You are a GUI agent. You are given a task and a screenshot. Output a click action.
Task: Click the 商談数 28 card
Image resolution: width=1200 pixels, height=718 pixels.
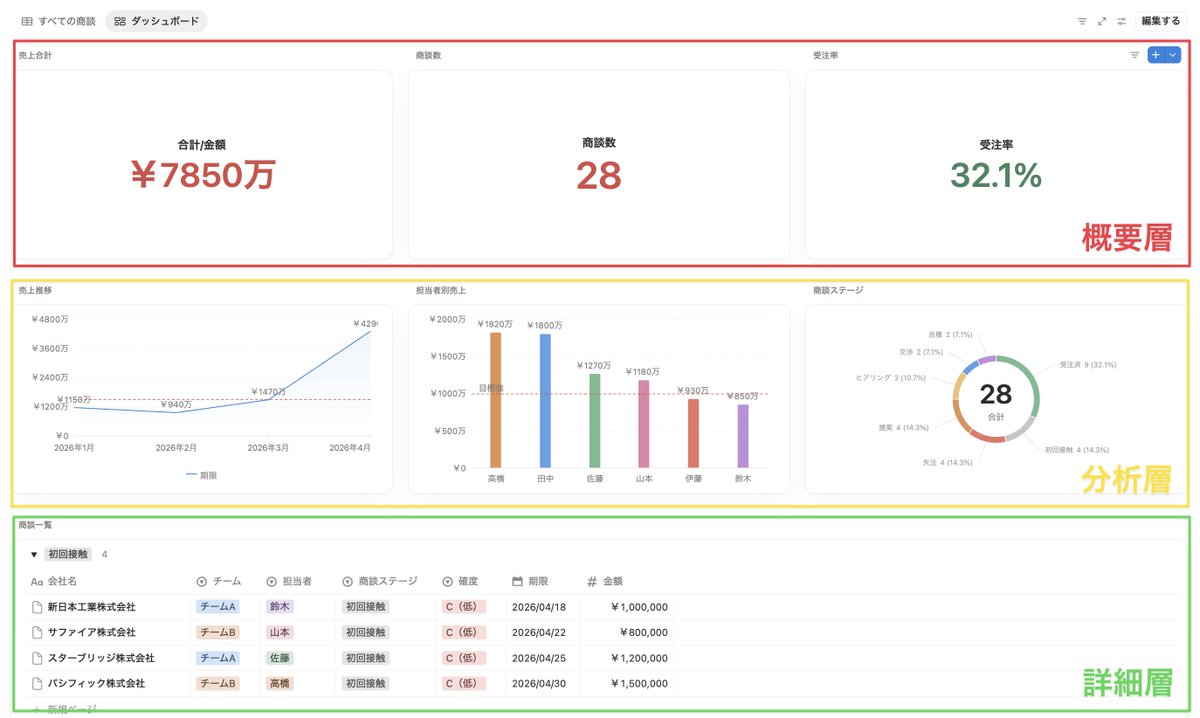[x=598, y=165]
